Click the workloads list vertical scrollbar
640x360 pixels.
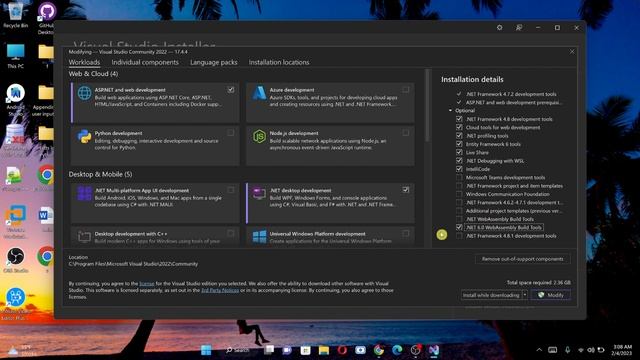[427, 106]
